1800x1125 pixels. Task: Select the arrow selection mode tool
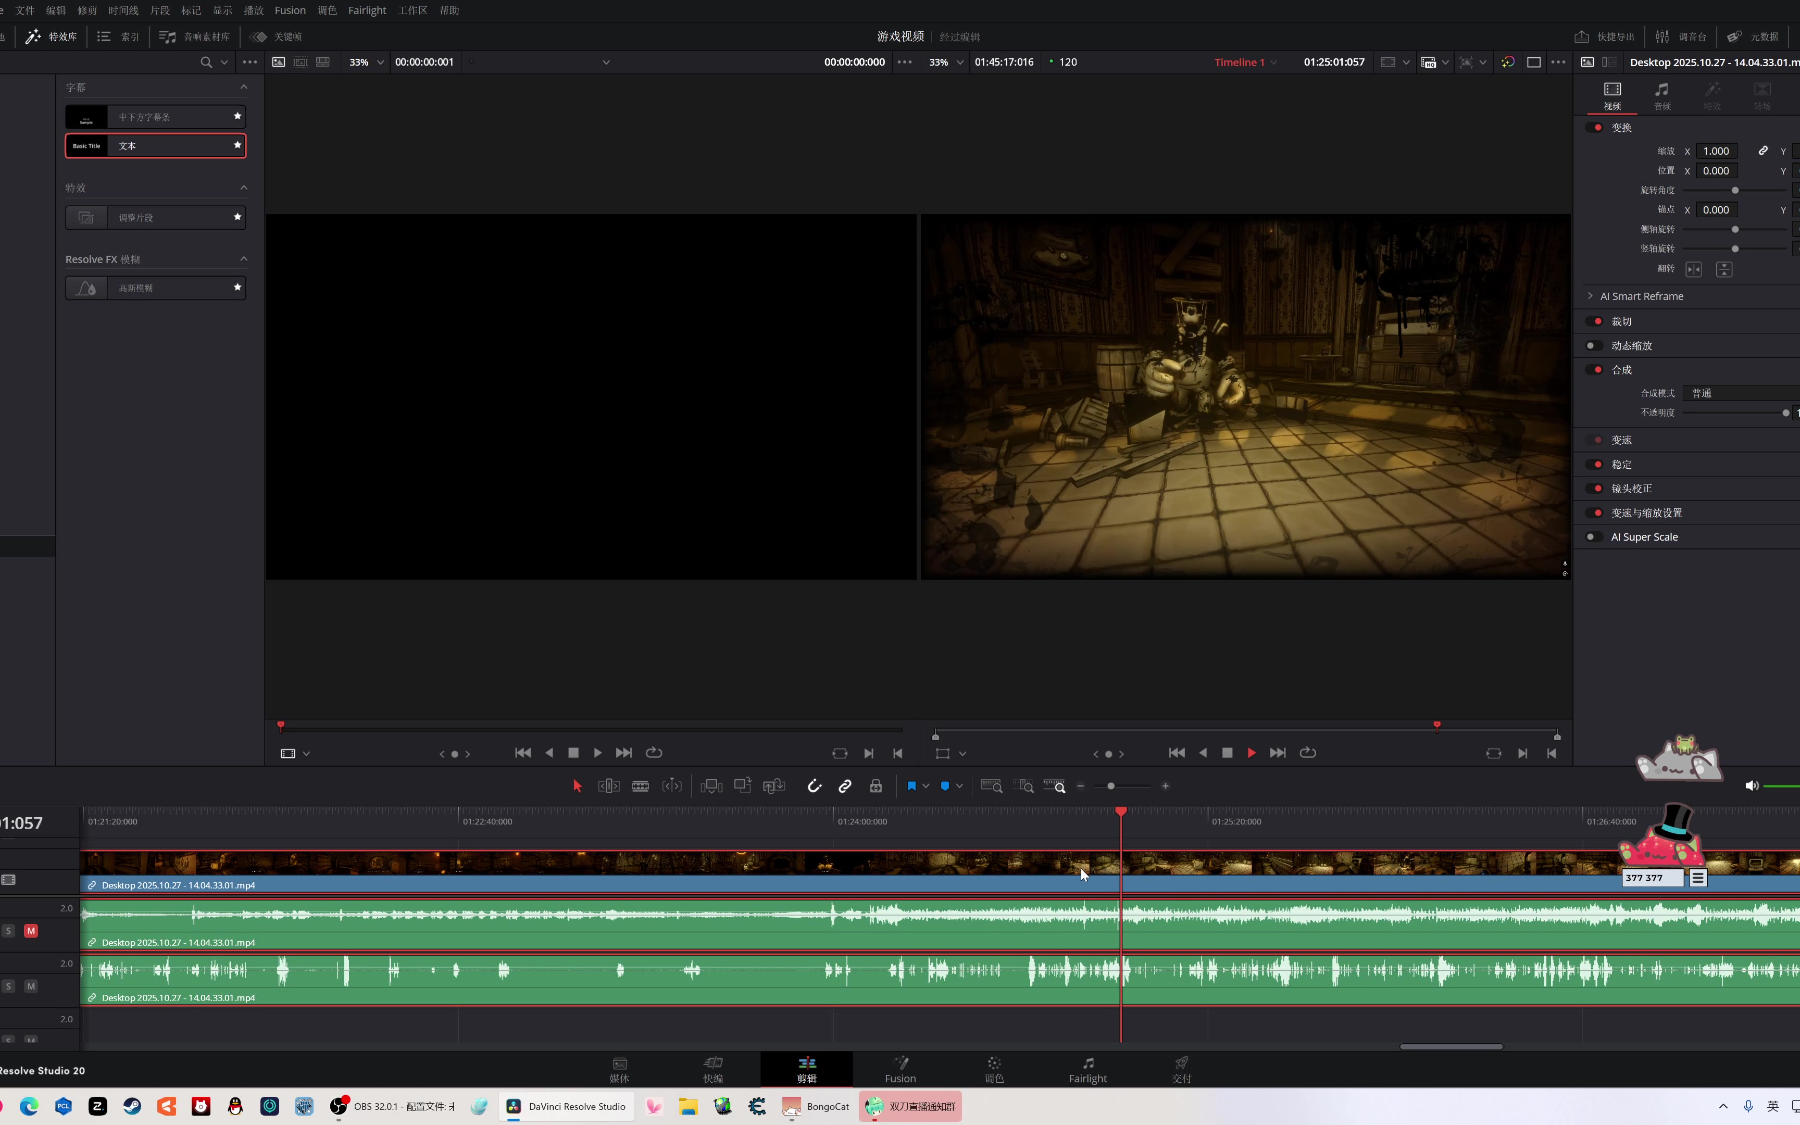(x=577, y=786)
